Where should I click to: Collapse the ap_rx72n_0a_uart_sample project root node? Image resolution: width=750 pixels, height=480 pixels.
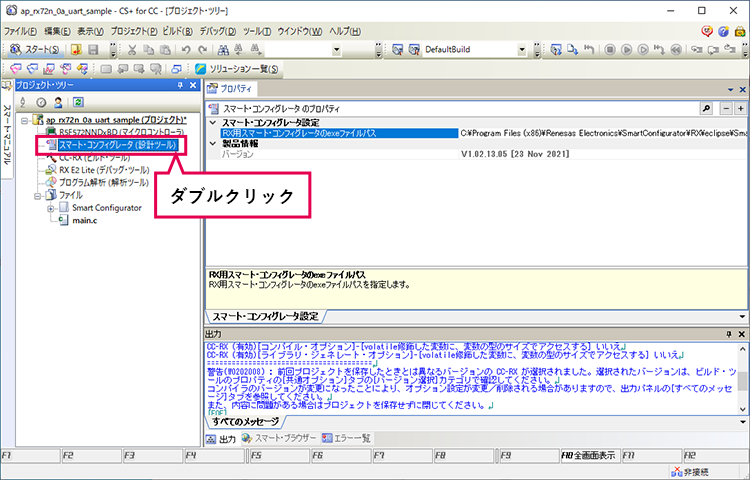pos(24,120)
